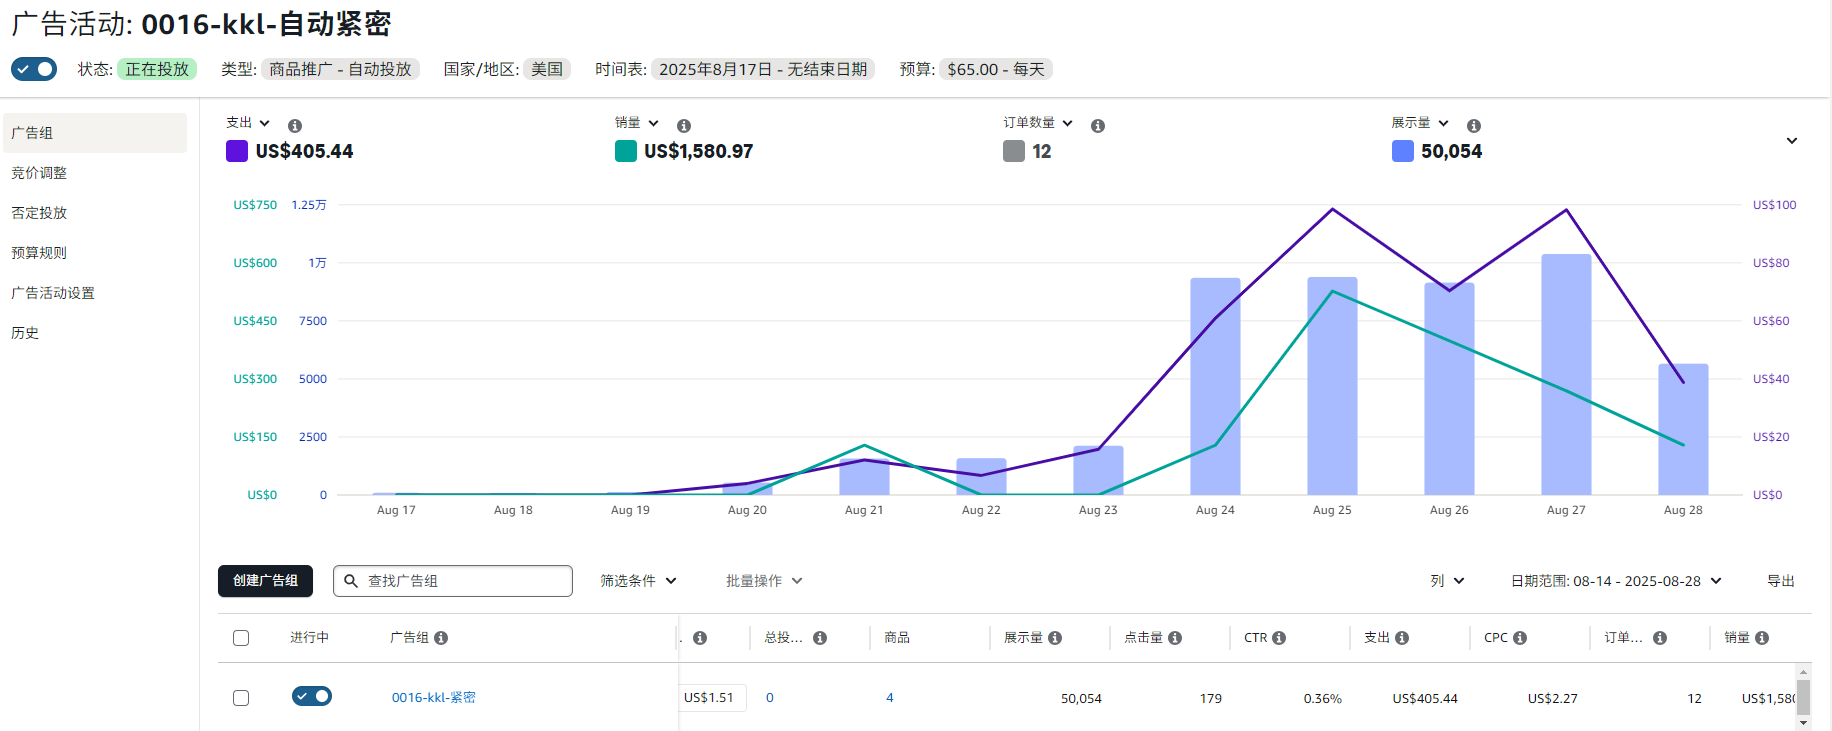Open the 筛选条件 filter dropdown
Screen dimensions: 1832x731
pyautogui.click(x=638, y=581)
